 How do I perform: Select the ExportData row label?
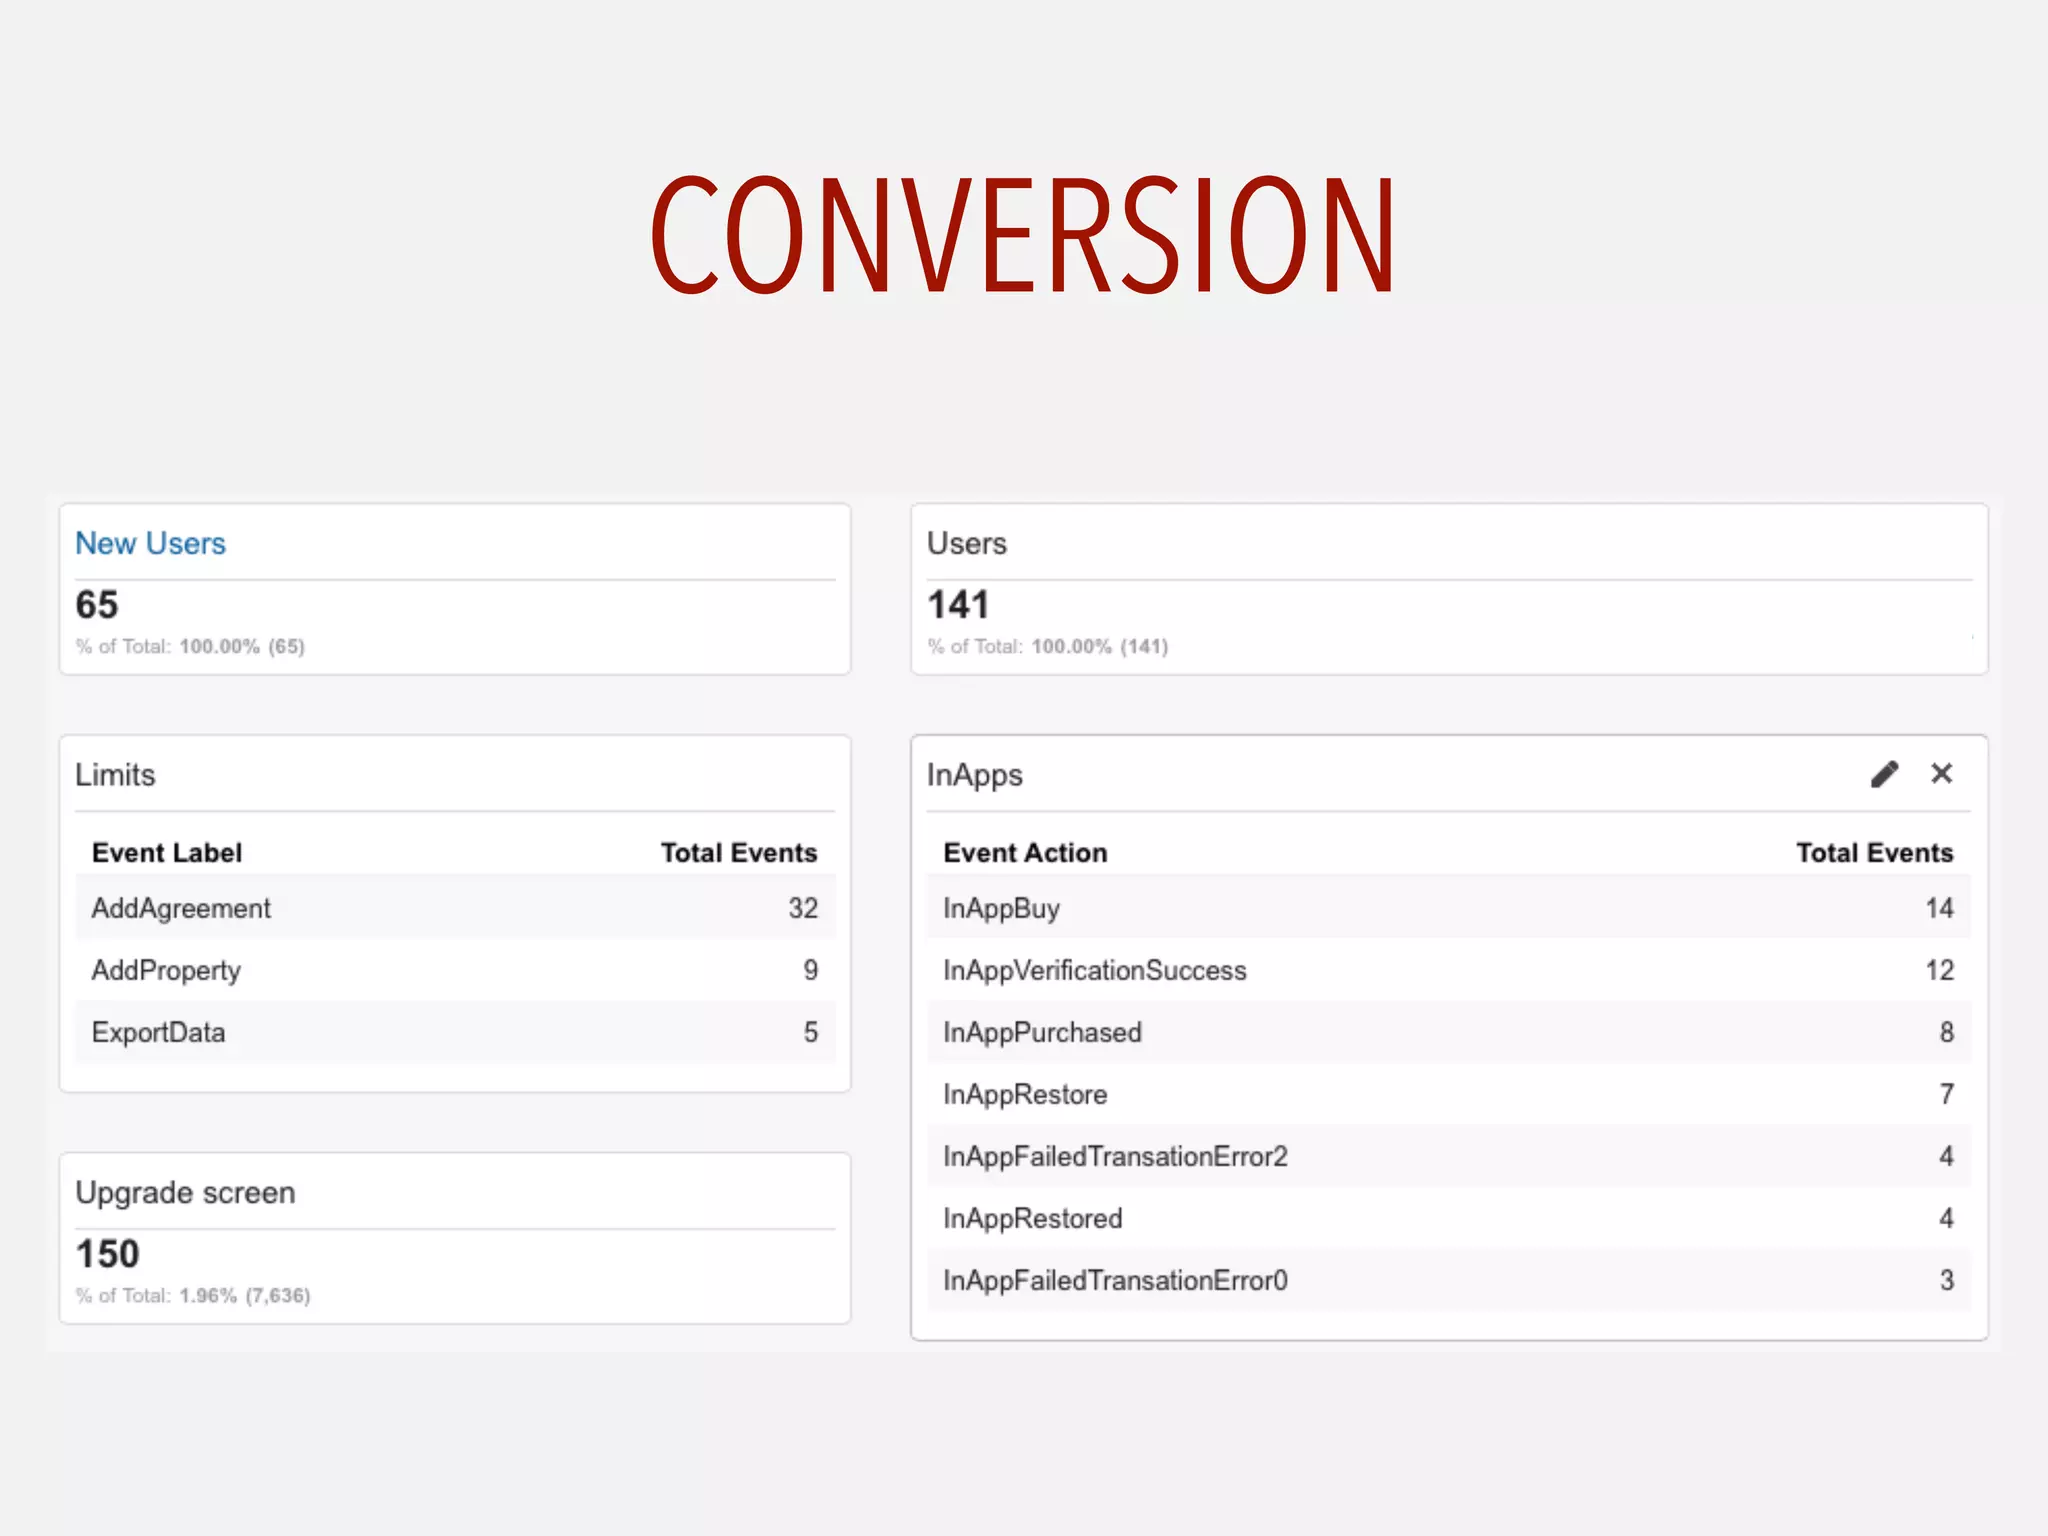click(x=158, y=1032)
